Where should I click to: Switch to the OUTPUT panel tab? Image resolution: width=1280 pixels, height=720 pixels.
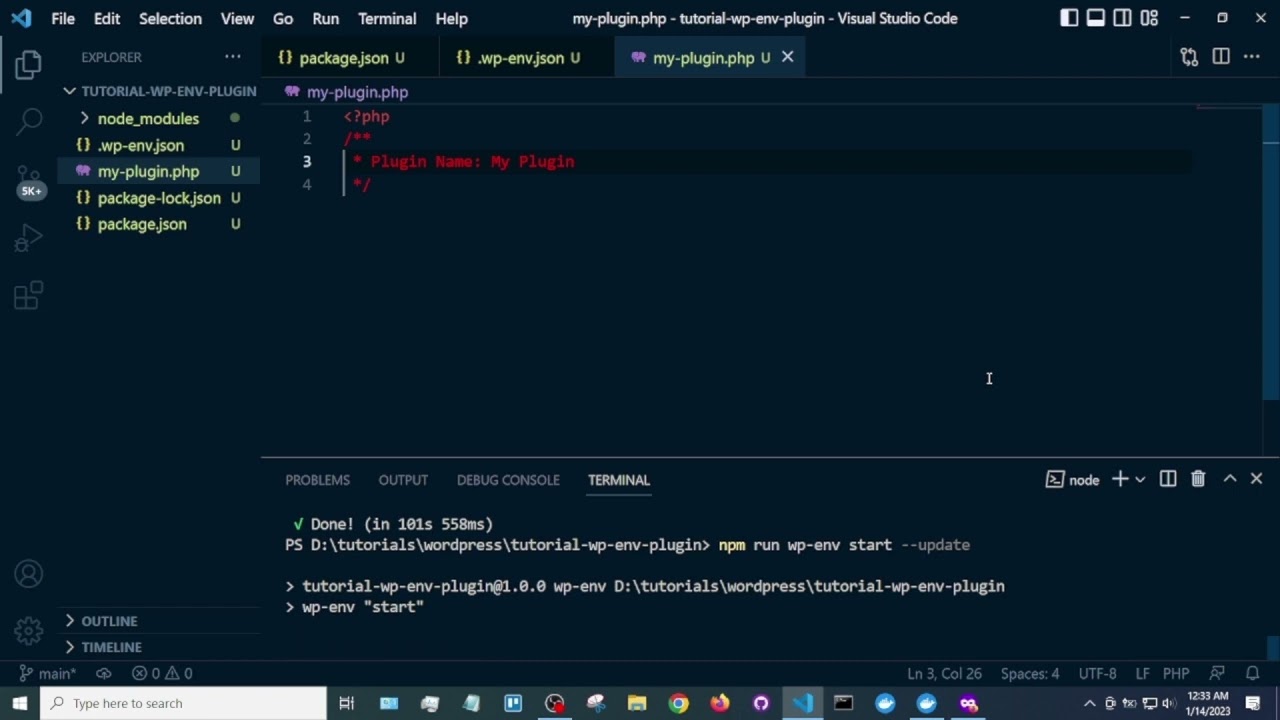pos(403,480)
